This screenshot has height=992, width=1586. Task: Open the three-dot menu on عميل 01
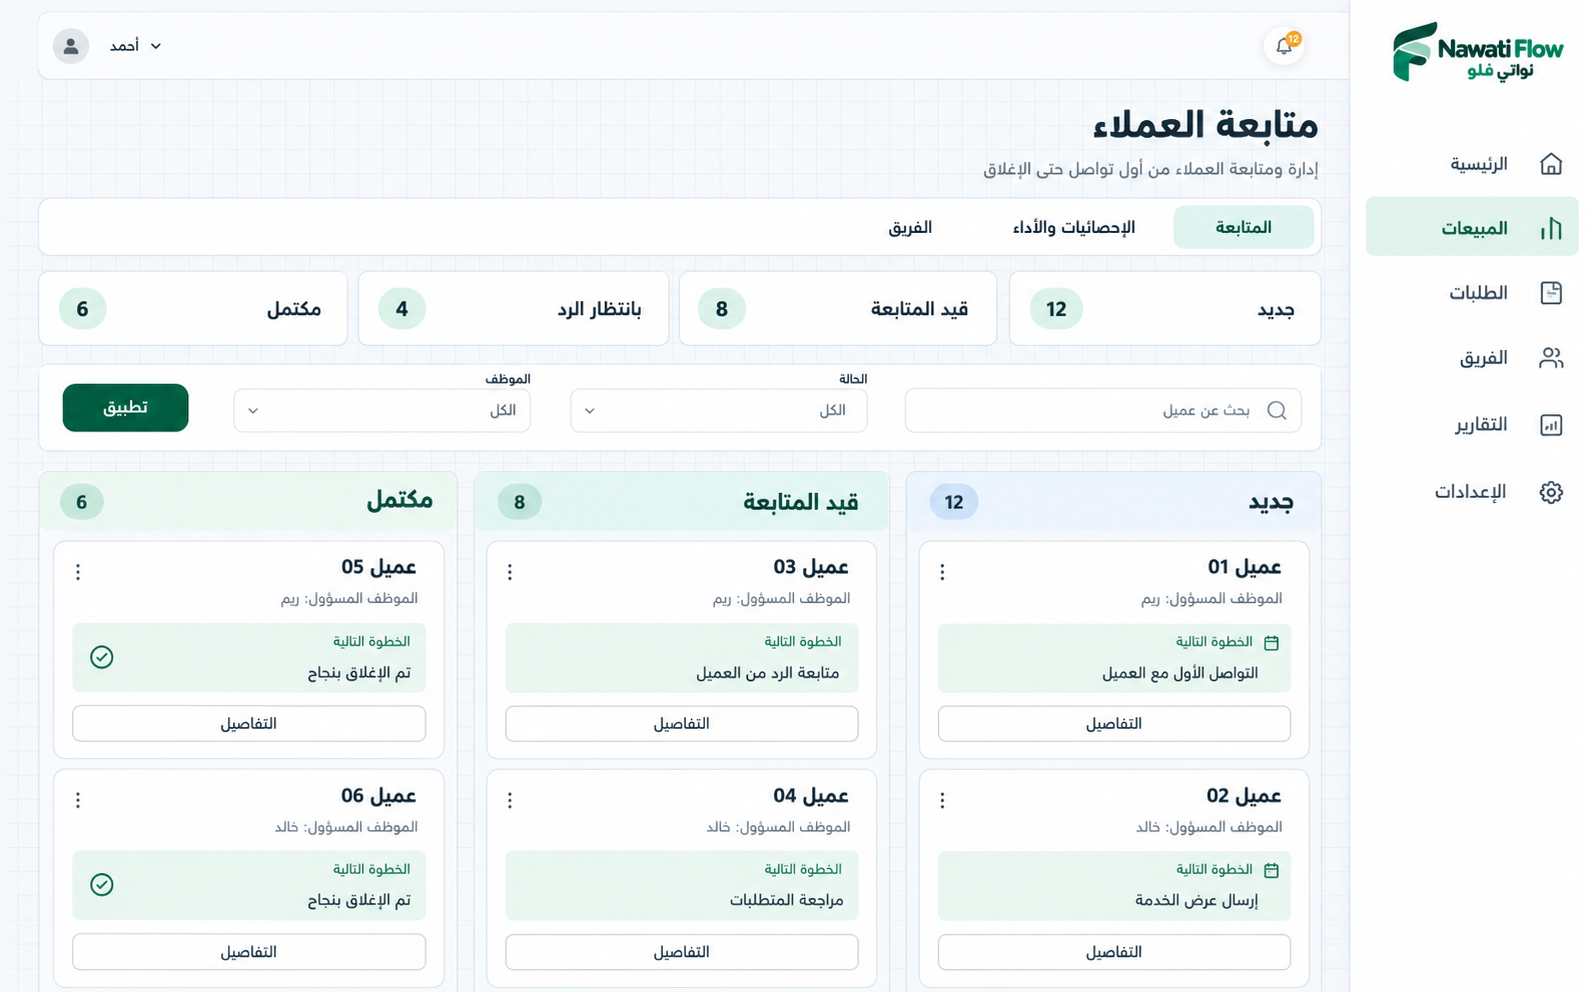coord(942,572)
